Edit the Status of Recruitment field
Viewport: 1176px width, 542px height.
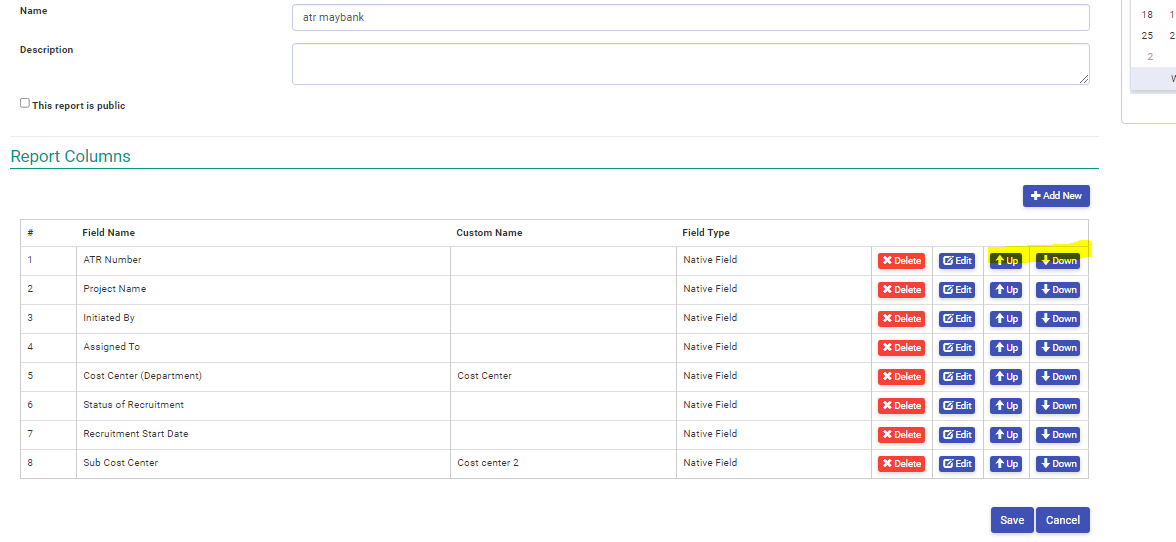coord(957,406)
